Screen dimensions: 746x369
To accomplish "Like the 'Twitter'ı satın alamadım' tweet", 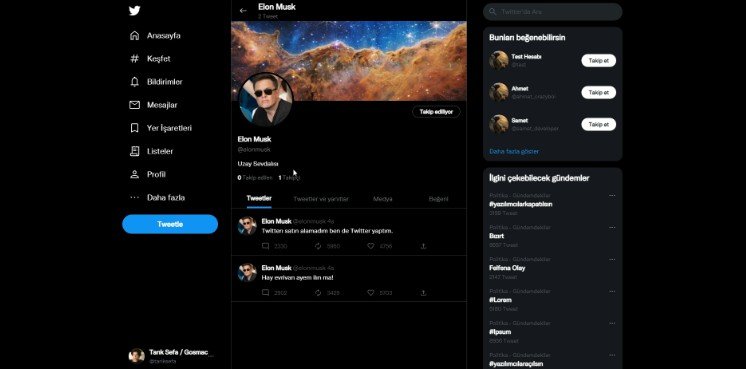I will point(371,246).
